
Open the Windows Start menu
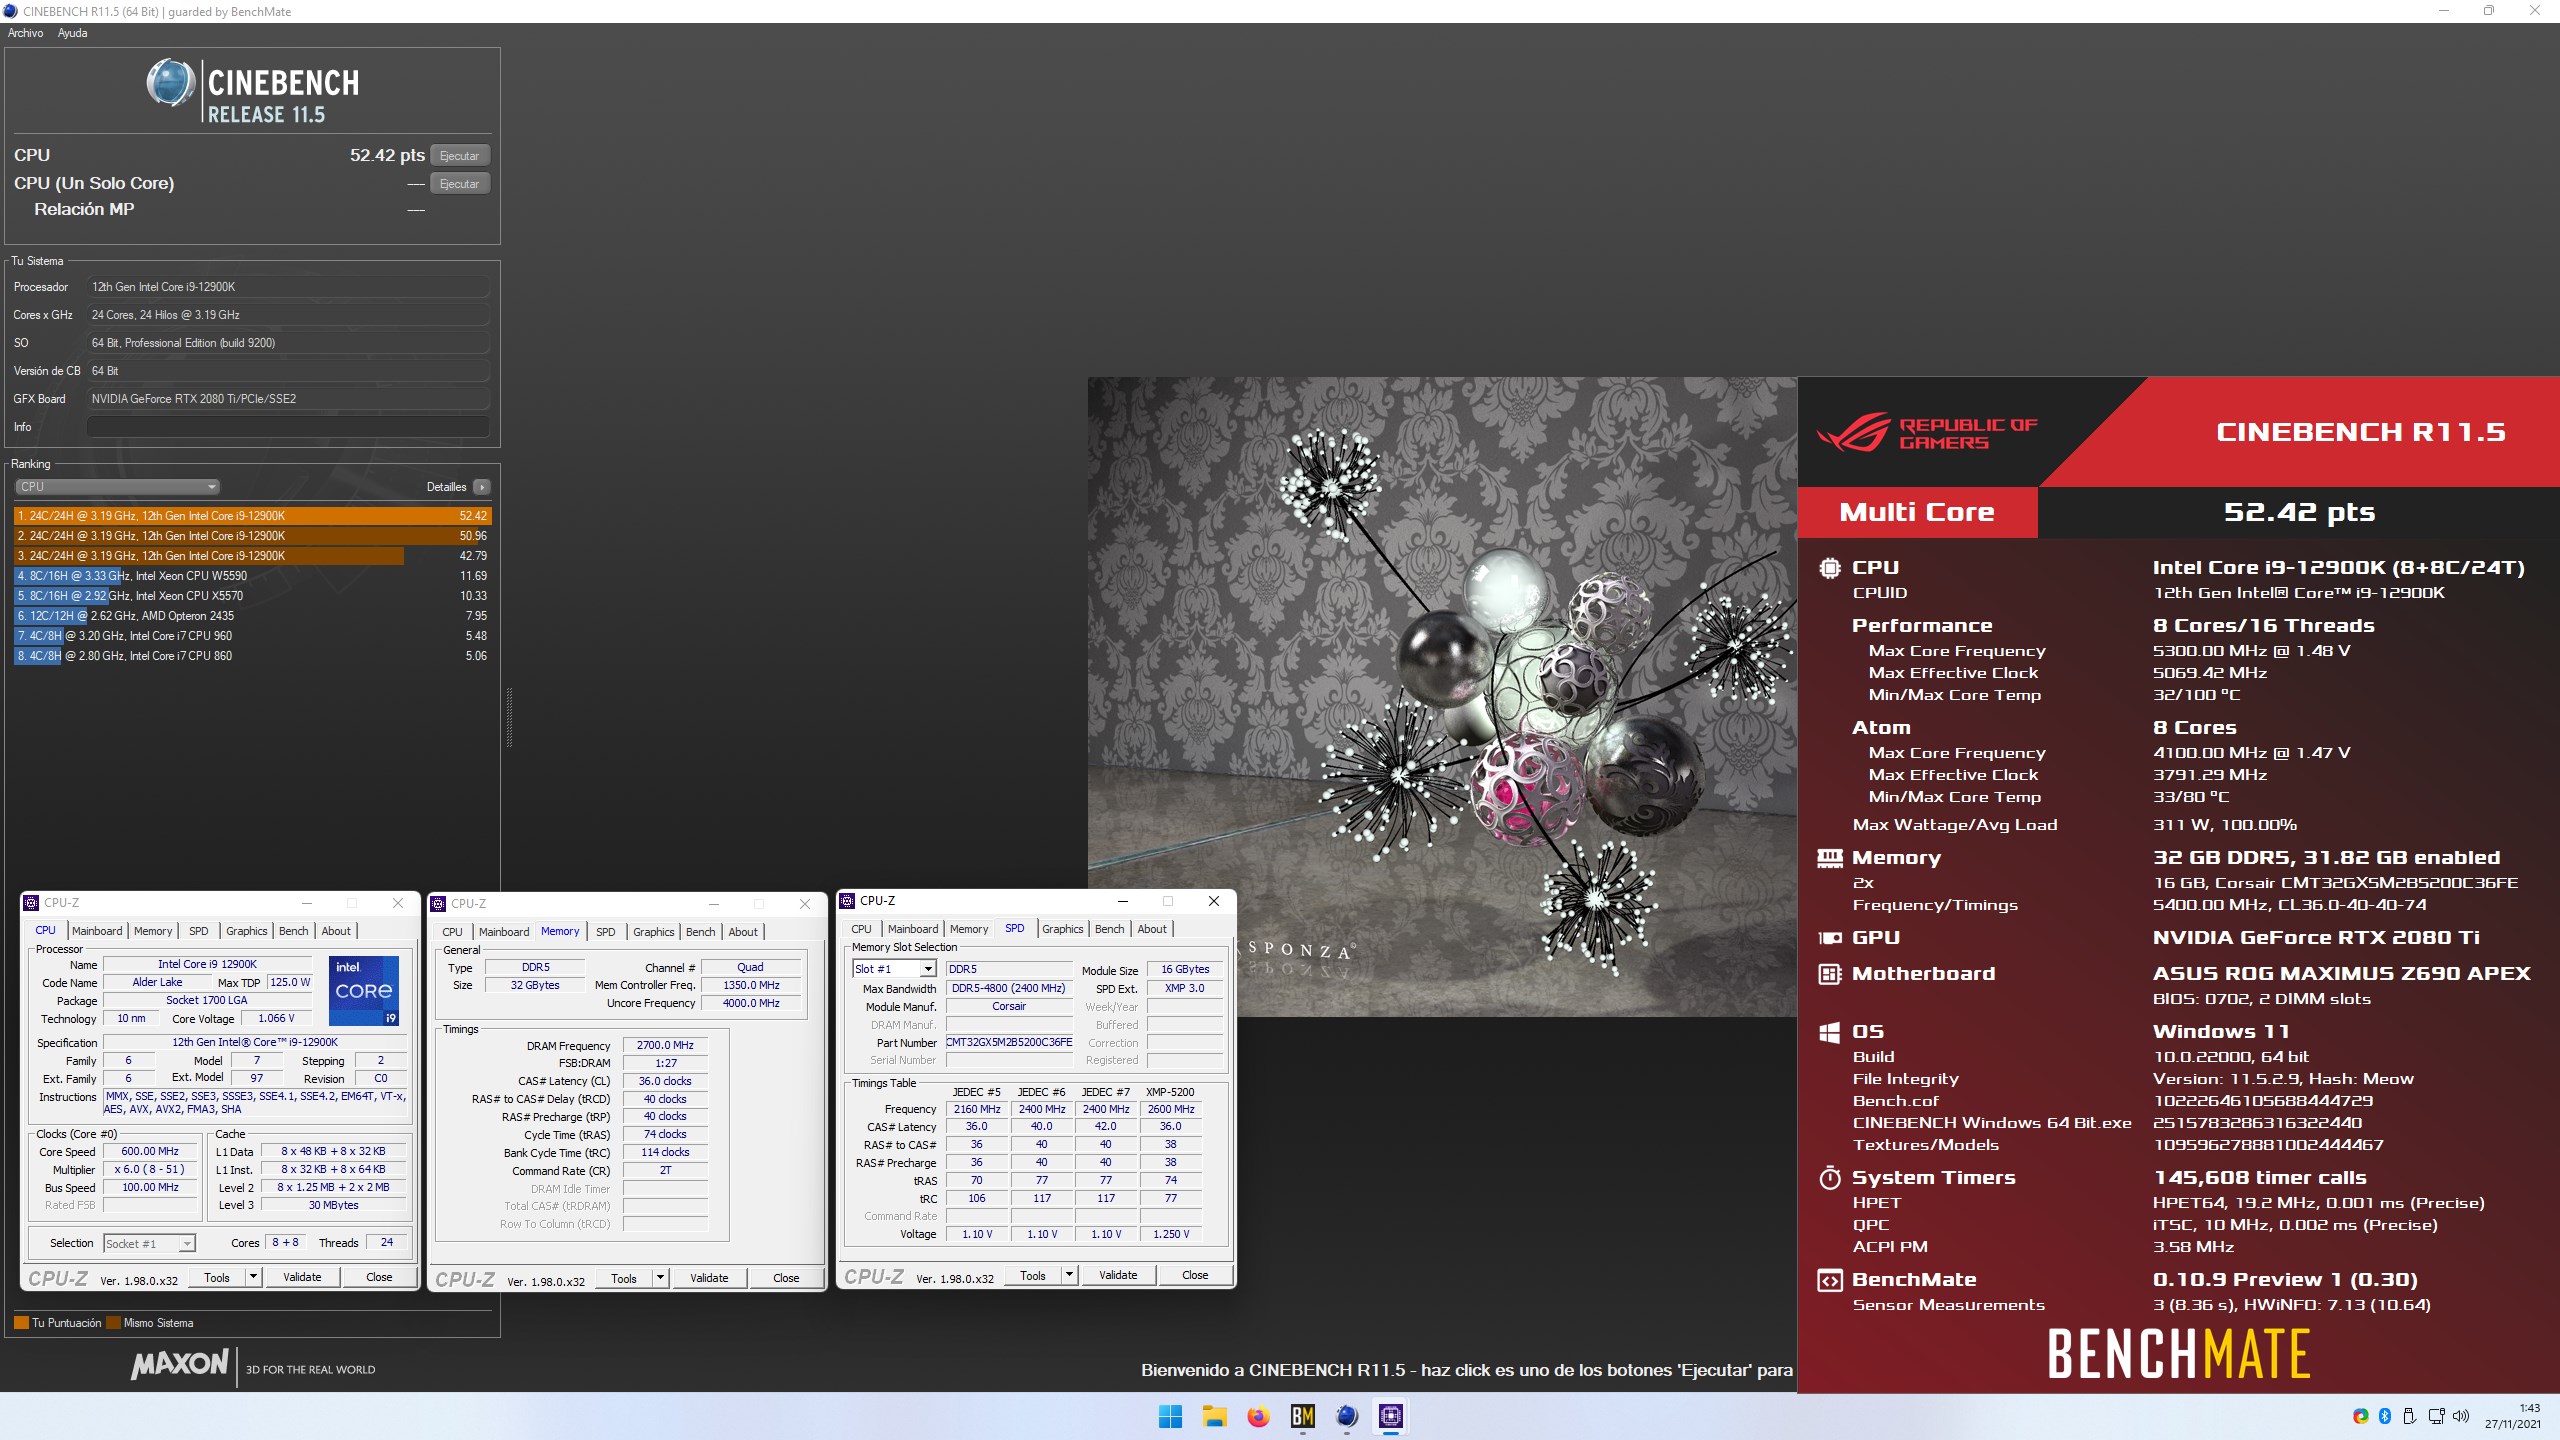[1170, 1416]
